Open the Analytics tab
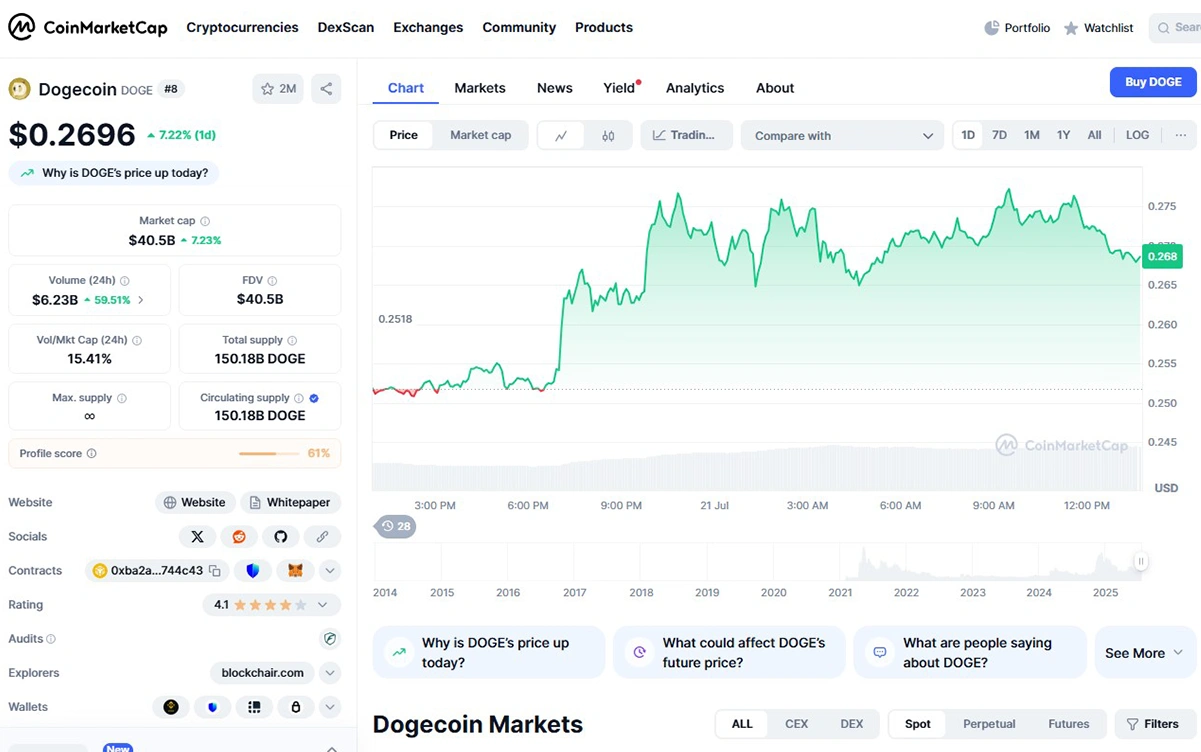Image resolution: width=1201 pixels, height=752 pixels. coord(694,88)
